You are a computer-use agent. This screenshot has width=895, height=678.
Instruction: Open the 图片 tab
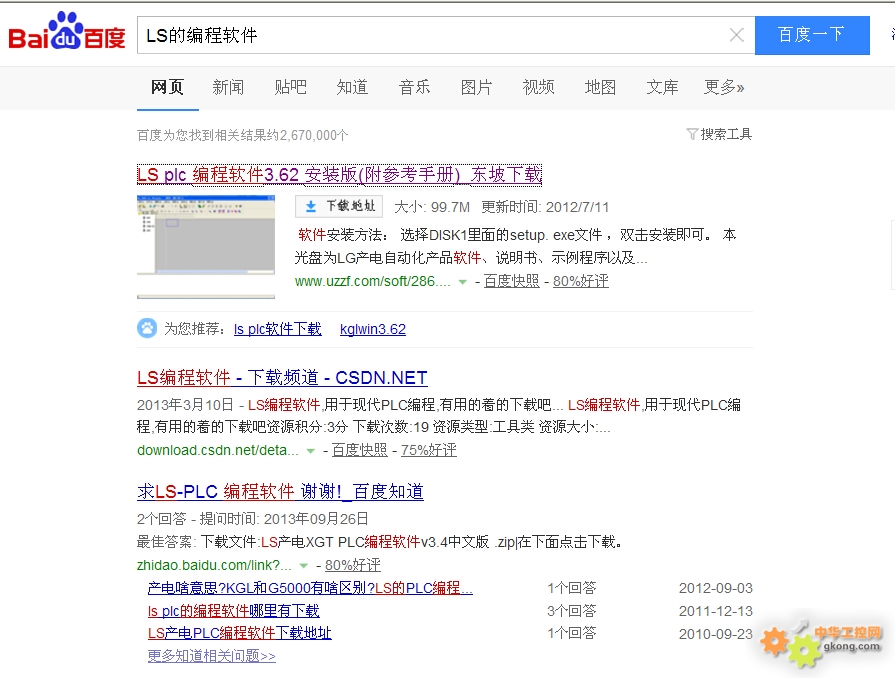click(477, 87)
